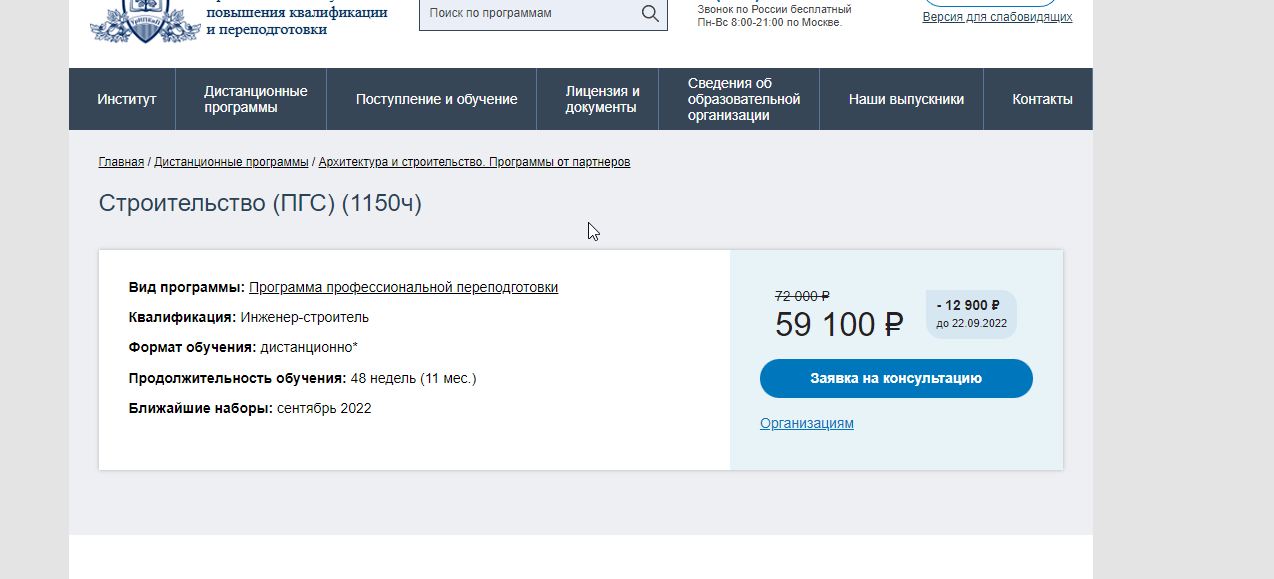Click 'Дистанционные программы' breadcrumb link
The height and width of the screenshot is (579, 1274).
click(x=231, y=162)
